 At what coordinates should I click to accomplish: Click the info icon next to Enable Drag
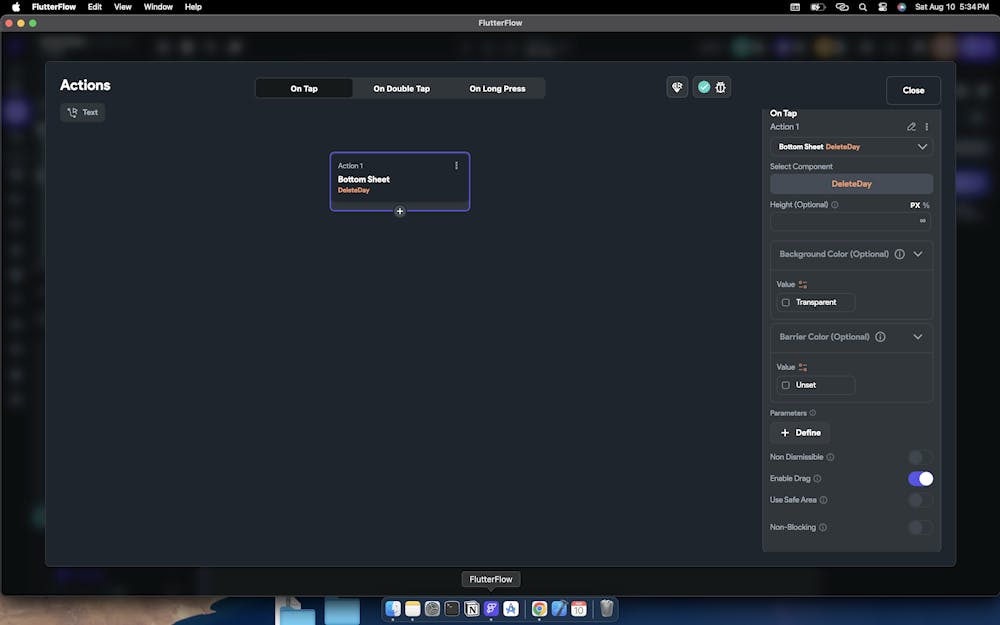pyautogui.click(x=818, y=478)
